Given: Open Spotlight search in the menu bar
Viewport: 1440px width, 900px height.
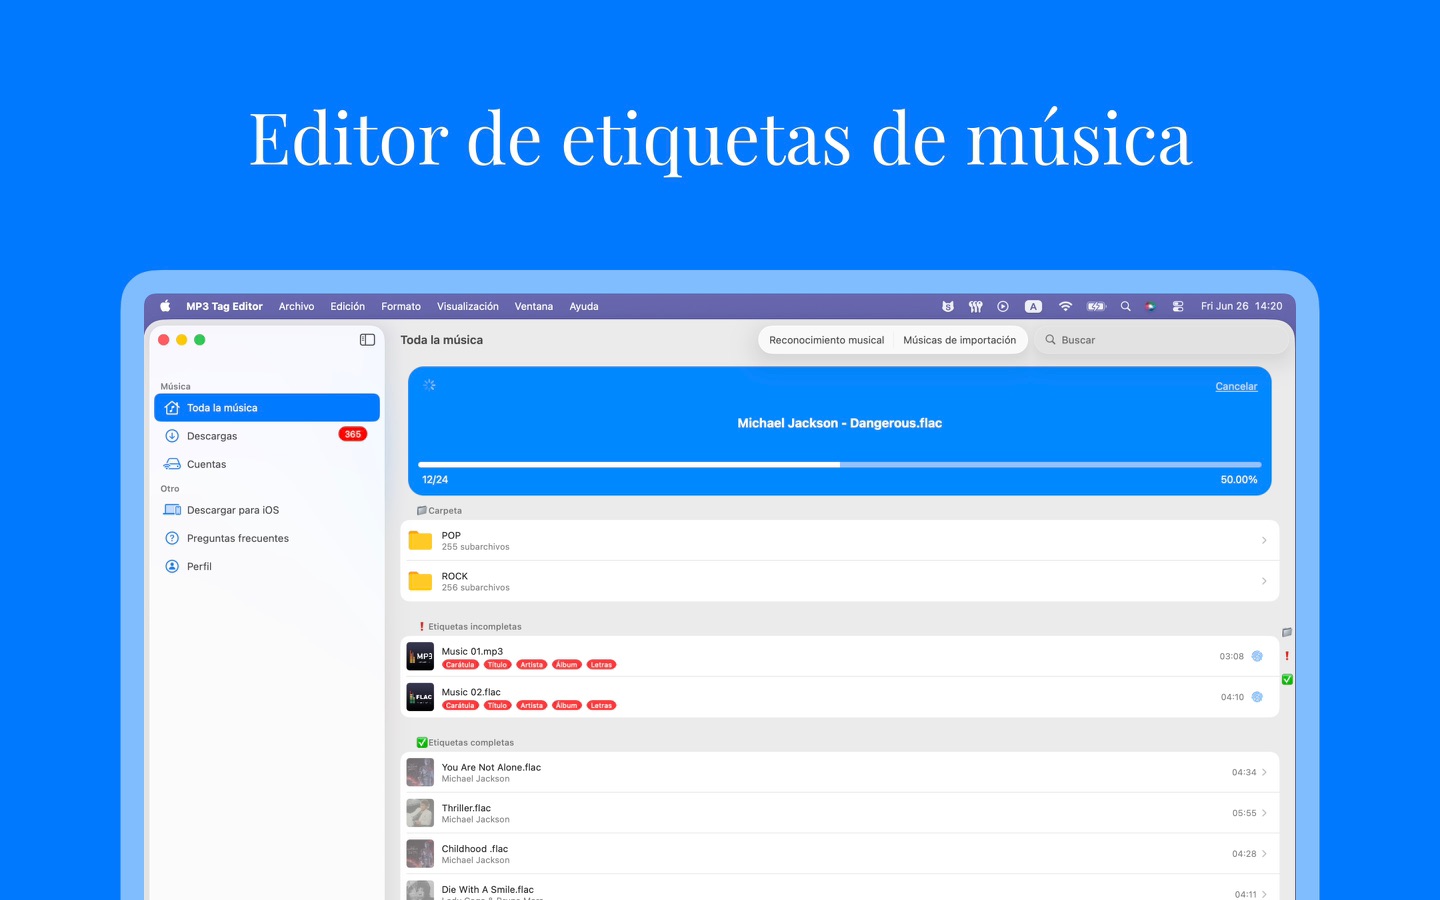Looking at the screenshot, I should pos(1125,306).
